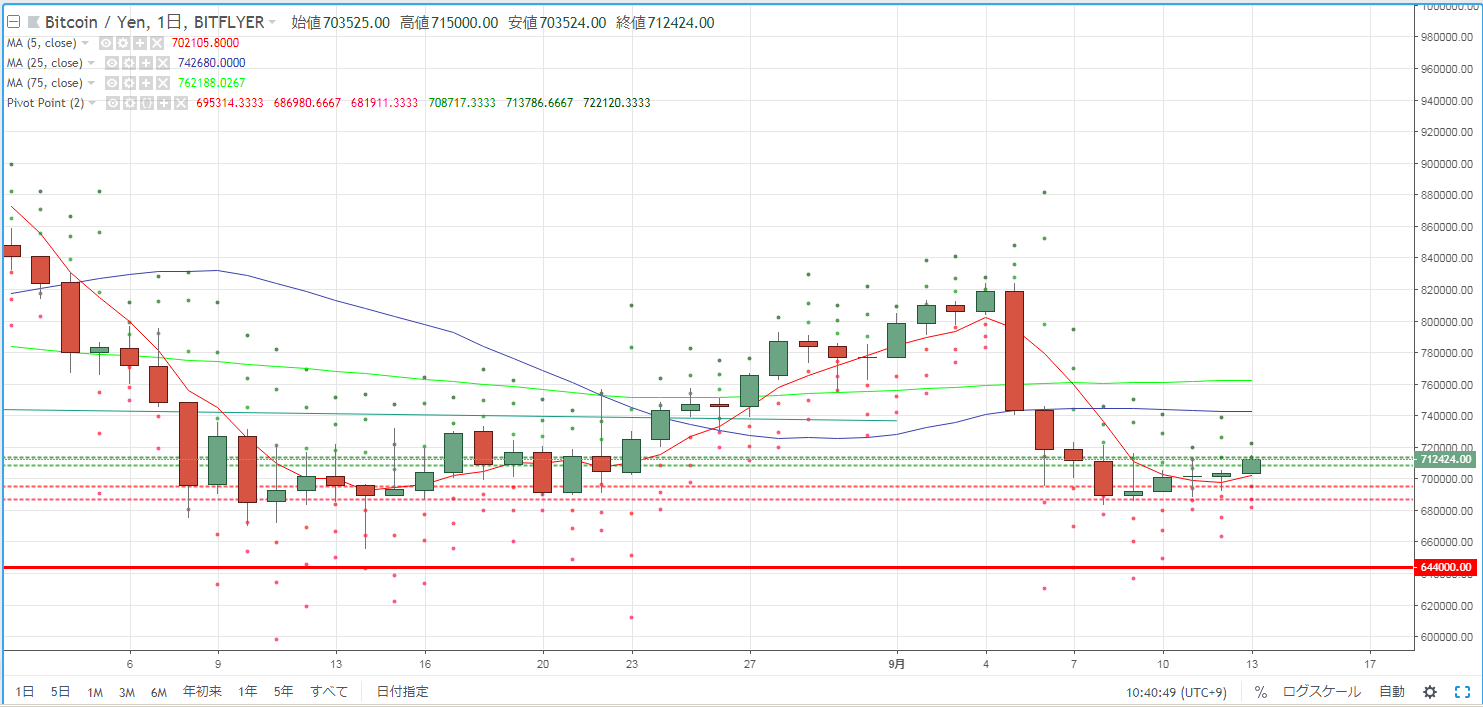Enter fullscreen mode via bottom-right icon
This screenshot has height=707, width=1483.
point(1460,692)
